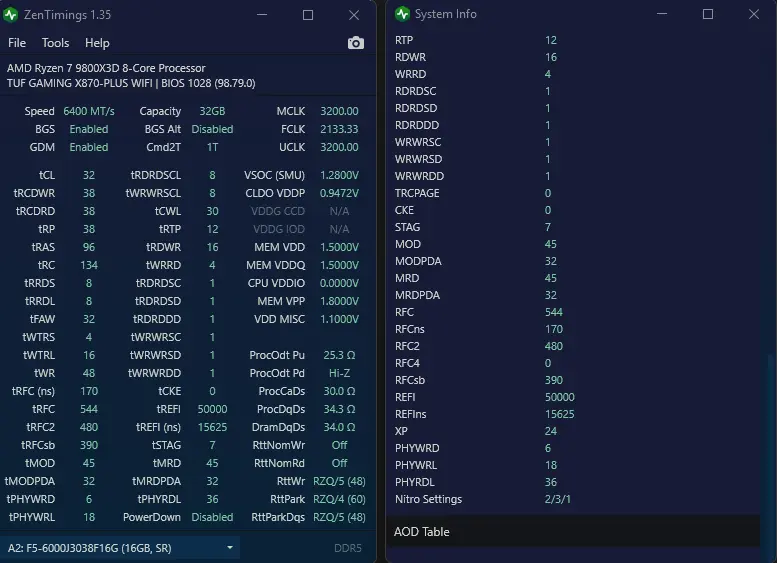Viewport: 777px width, 563px height.
Task: Click the tWR value 48
Action: (x=89, y=373)
